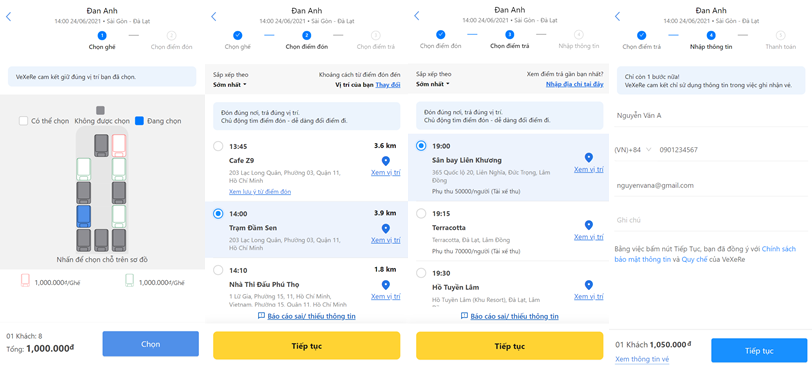812x367 pixels.
Task: Click the Ghi chú note field
Action: pos(710,220)
